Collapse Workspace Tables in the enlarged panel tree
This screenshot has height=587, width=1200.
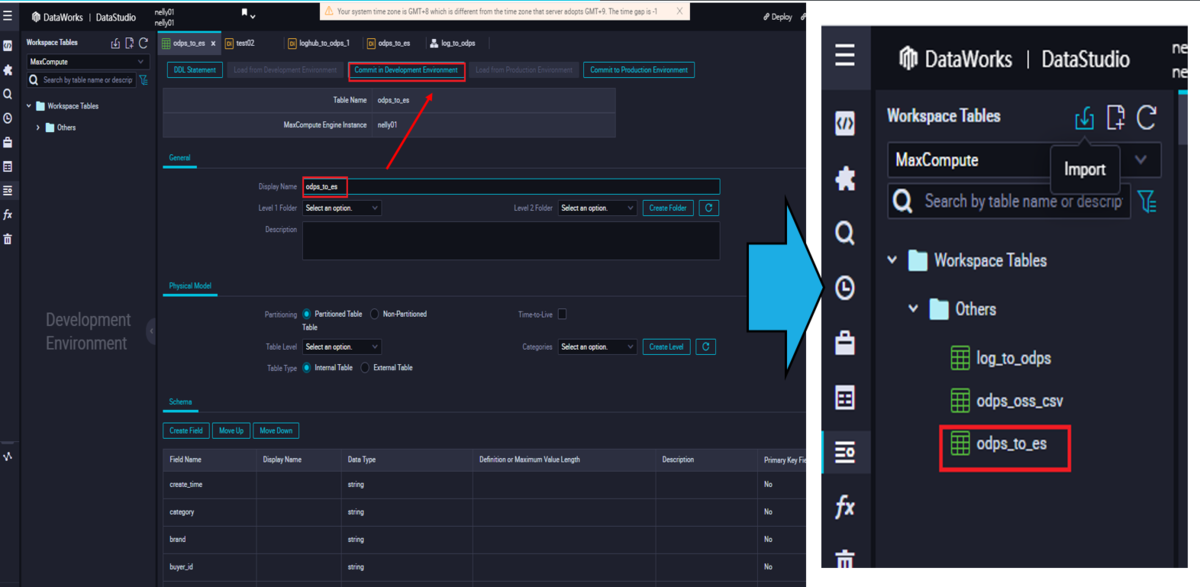892,260
